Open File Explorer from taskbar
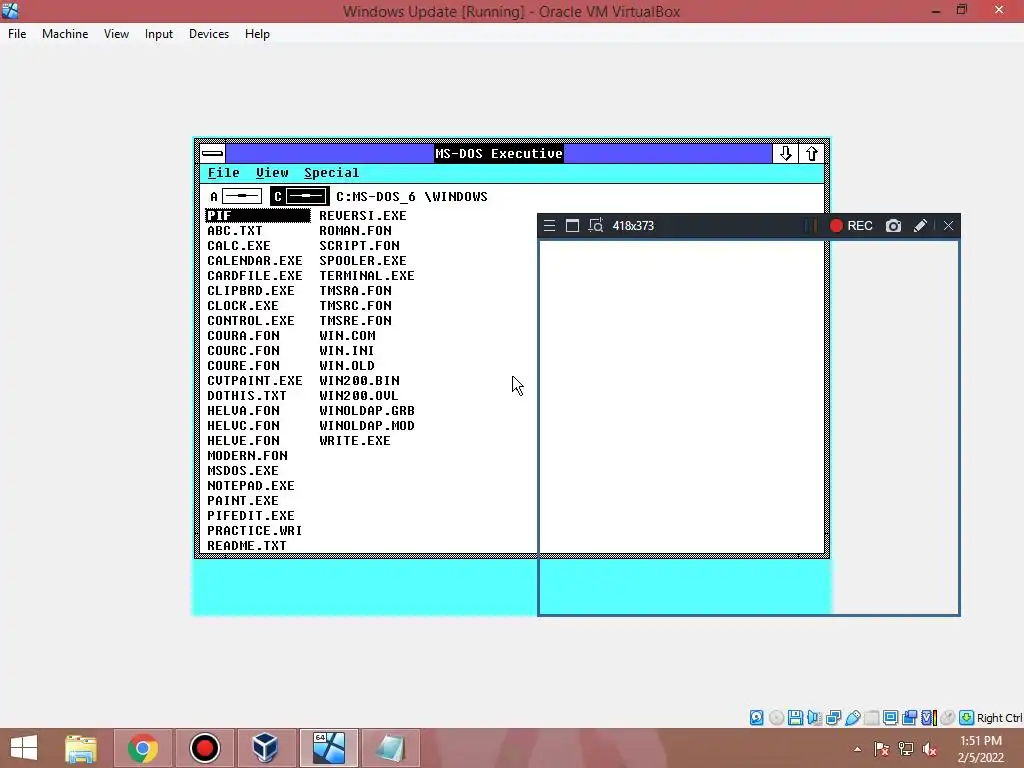1024x768 pixels. click(81, 748)
